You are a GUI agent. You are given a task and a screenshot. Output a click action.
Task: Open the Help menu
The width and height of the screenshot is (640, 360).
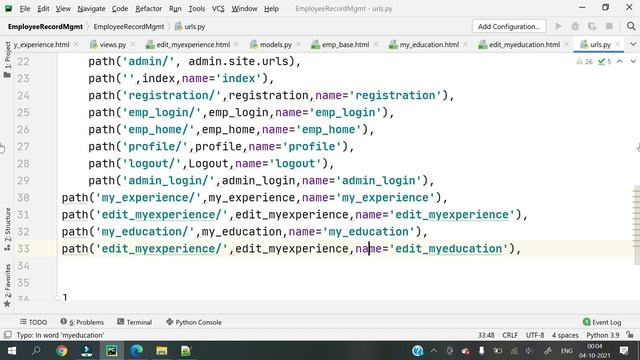pos(271,9)
